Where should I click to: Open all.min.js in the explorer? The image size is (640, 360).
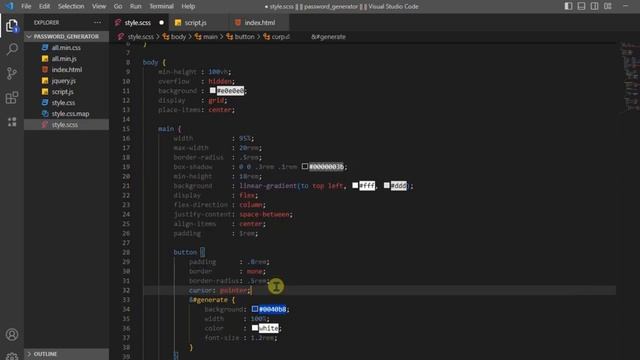tap(66, 59)
